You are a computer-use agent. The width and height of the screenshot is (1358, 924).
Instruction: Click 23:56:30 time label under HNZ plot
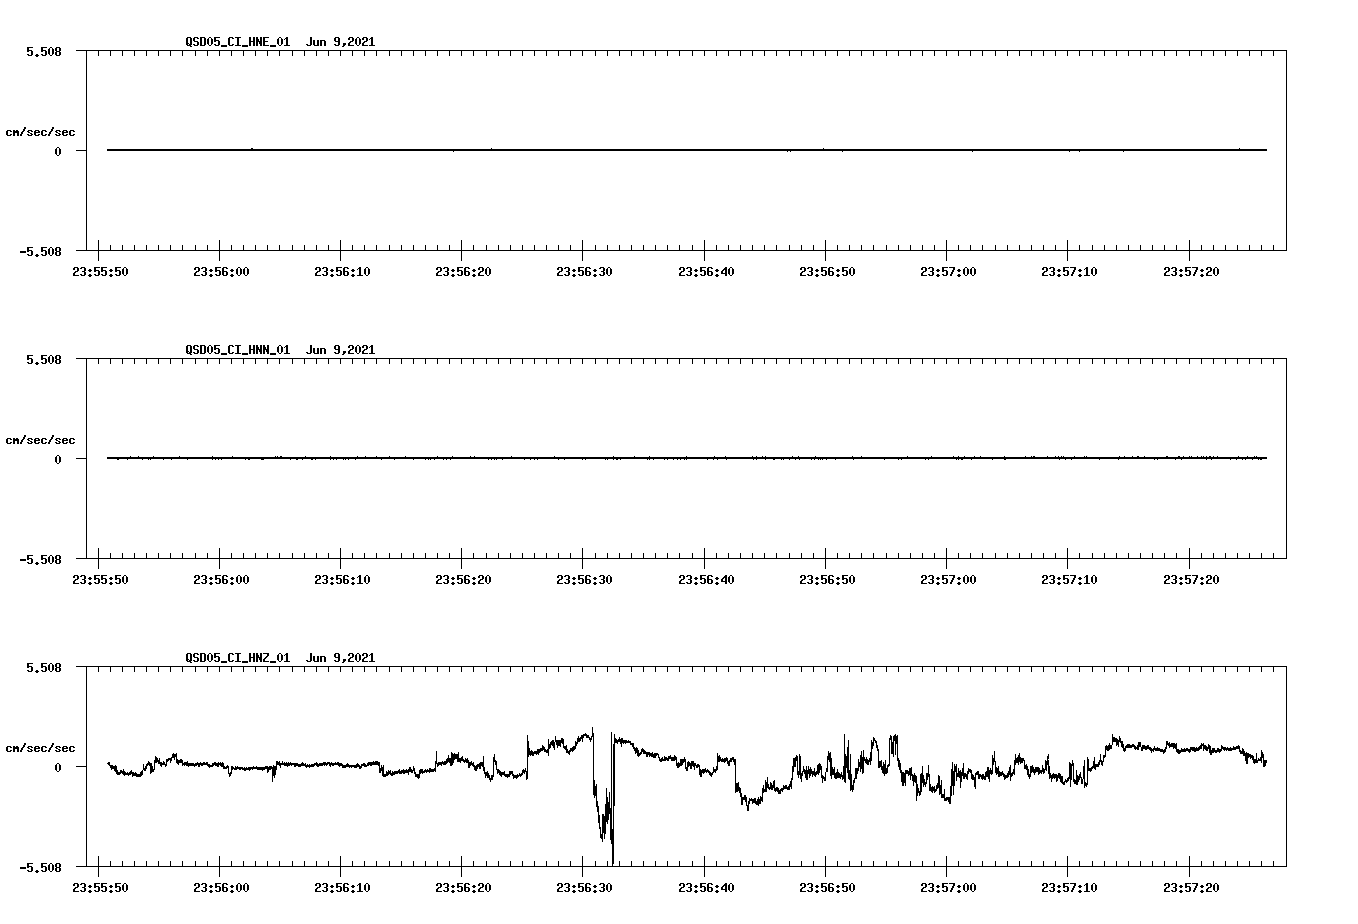583,887
